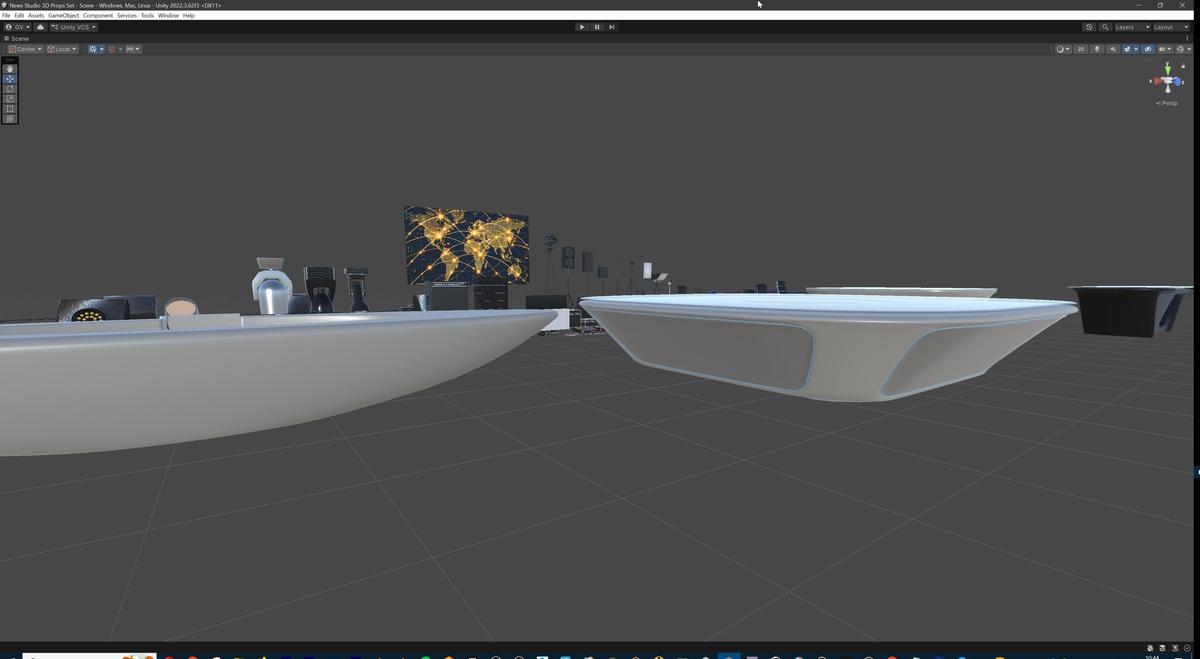The height and width of the screenshot is (659, 1200).
Task: Select the Scene tab
Action: coord(17,38)
